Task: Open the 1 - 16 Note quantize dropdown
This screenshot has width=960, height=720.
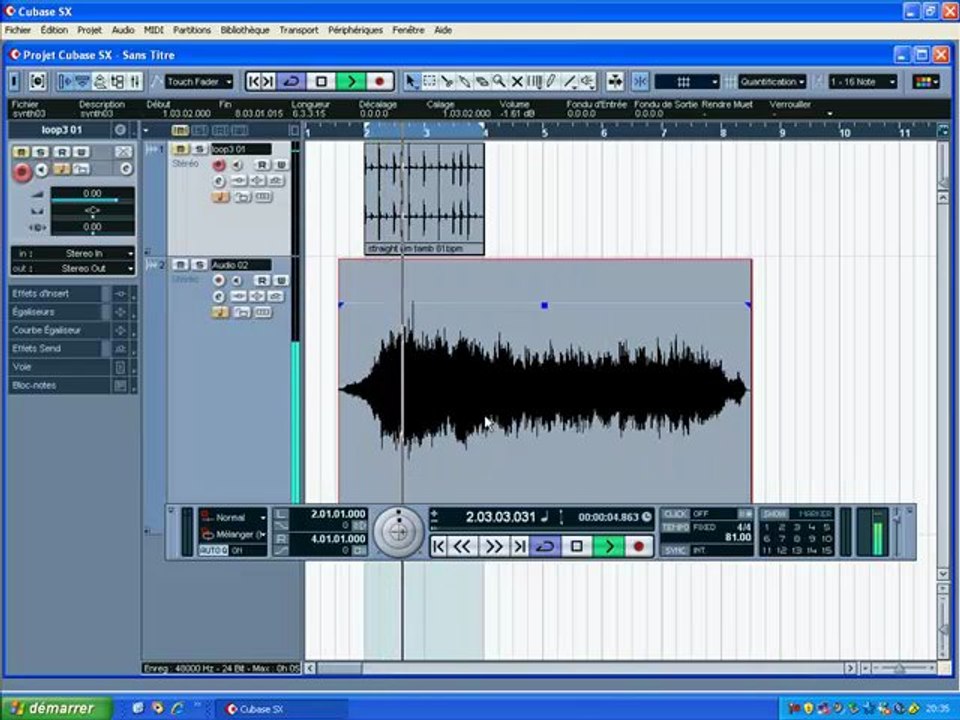Action: click(x=863, y=81)
